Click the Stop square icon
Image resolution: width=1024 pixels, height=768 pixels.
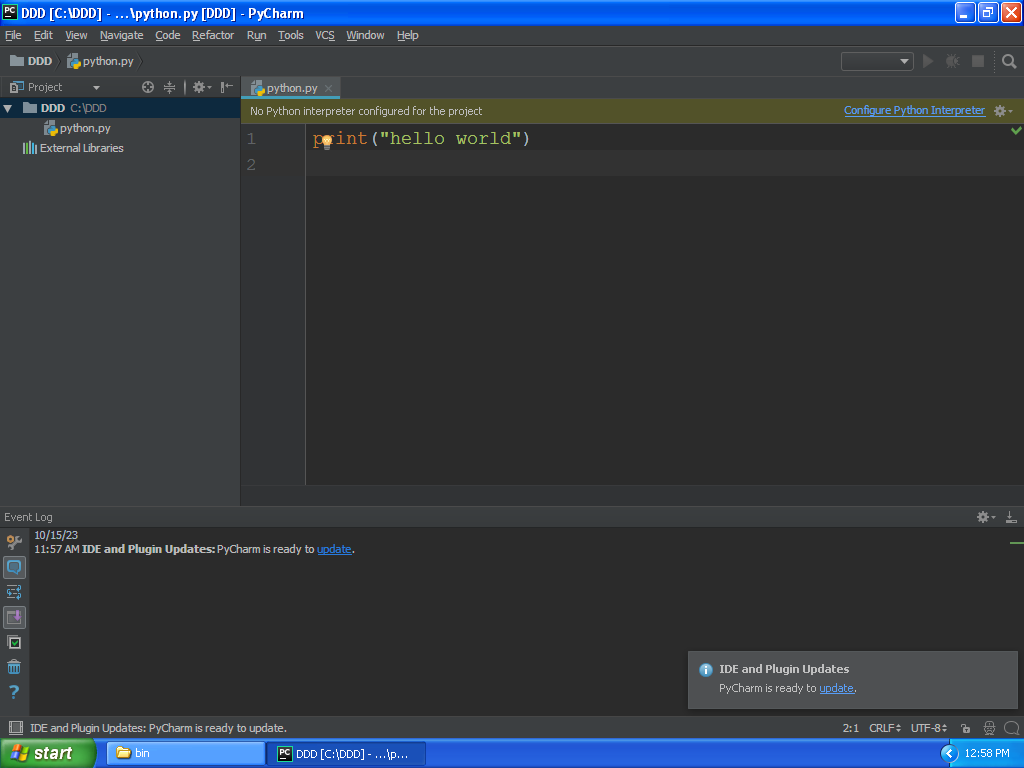[978, 61]
